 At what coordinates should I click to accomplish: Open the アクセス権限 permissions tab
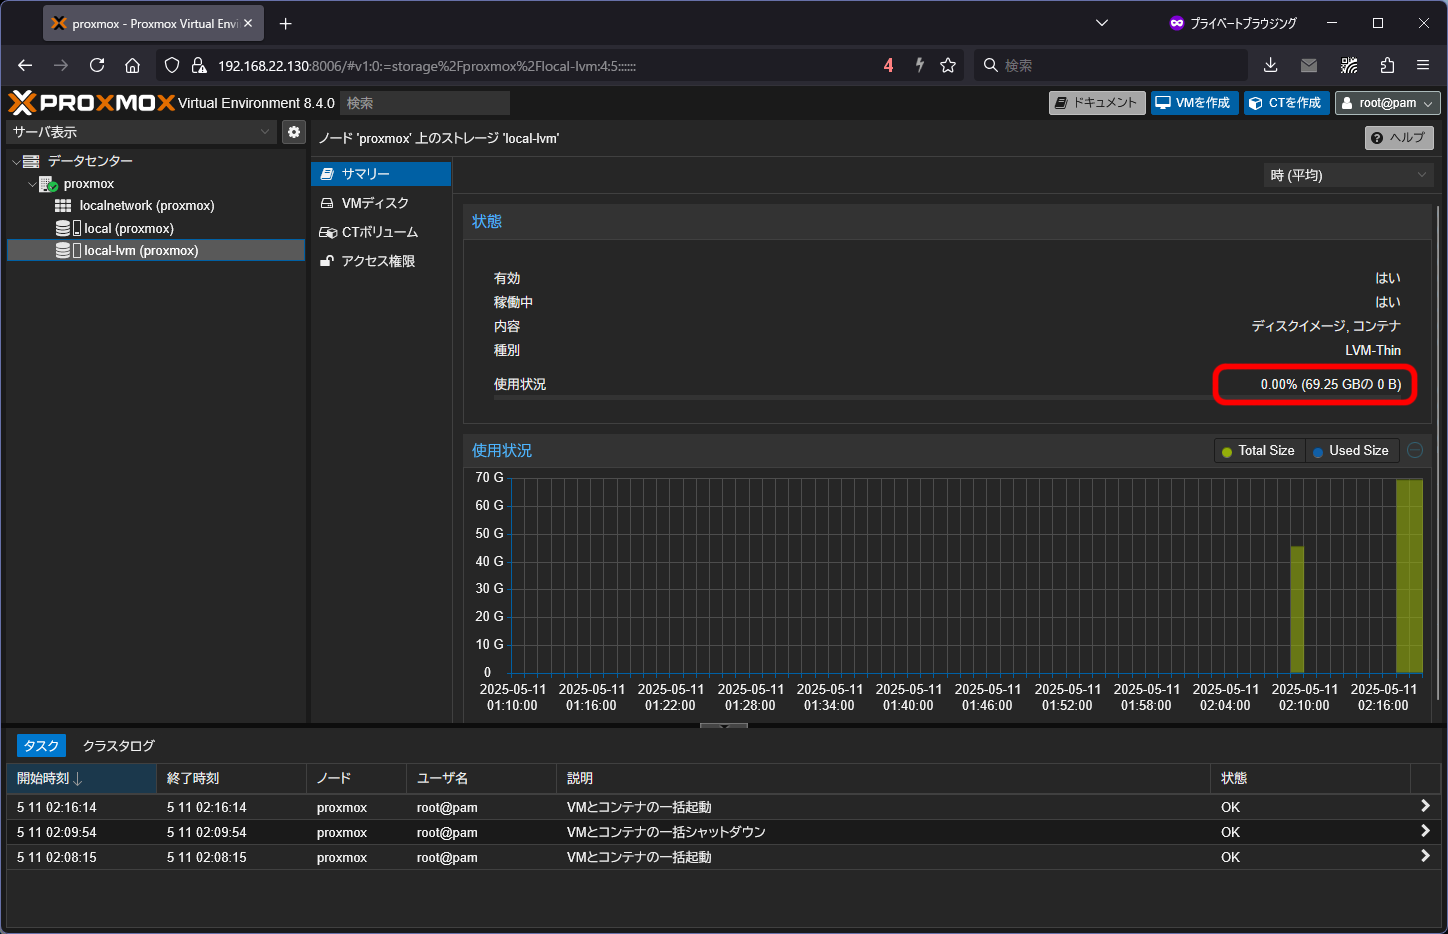(x=381, y=261)
